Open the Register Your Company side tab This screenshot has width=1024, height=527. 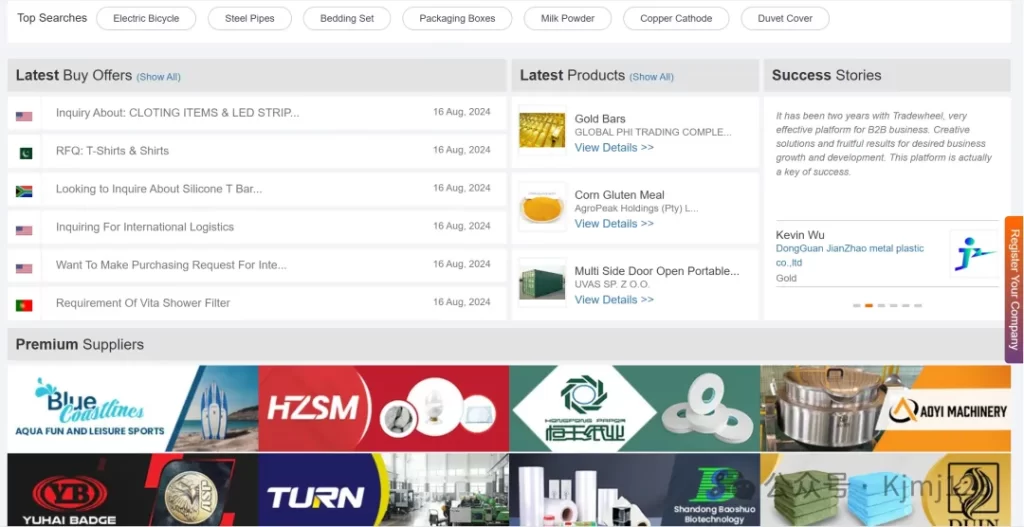coord(1014,290)
